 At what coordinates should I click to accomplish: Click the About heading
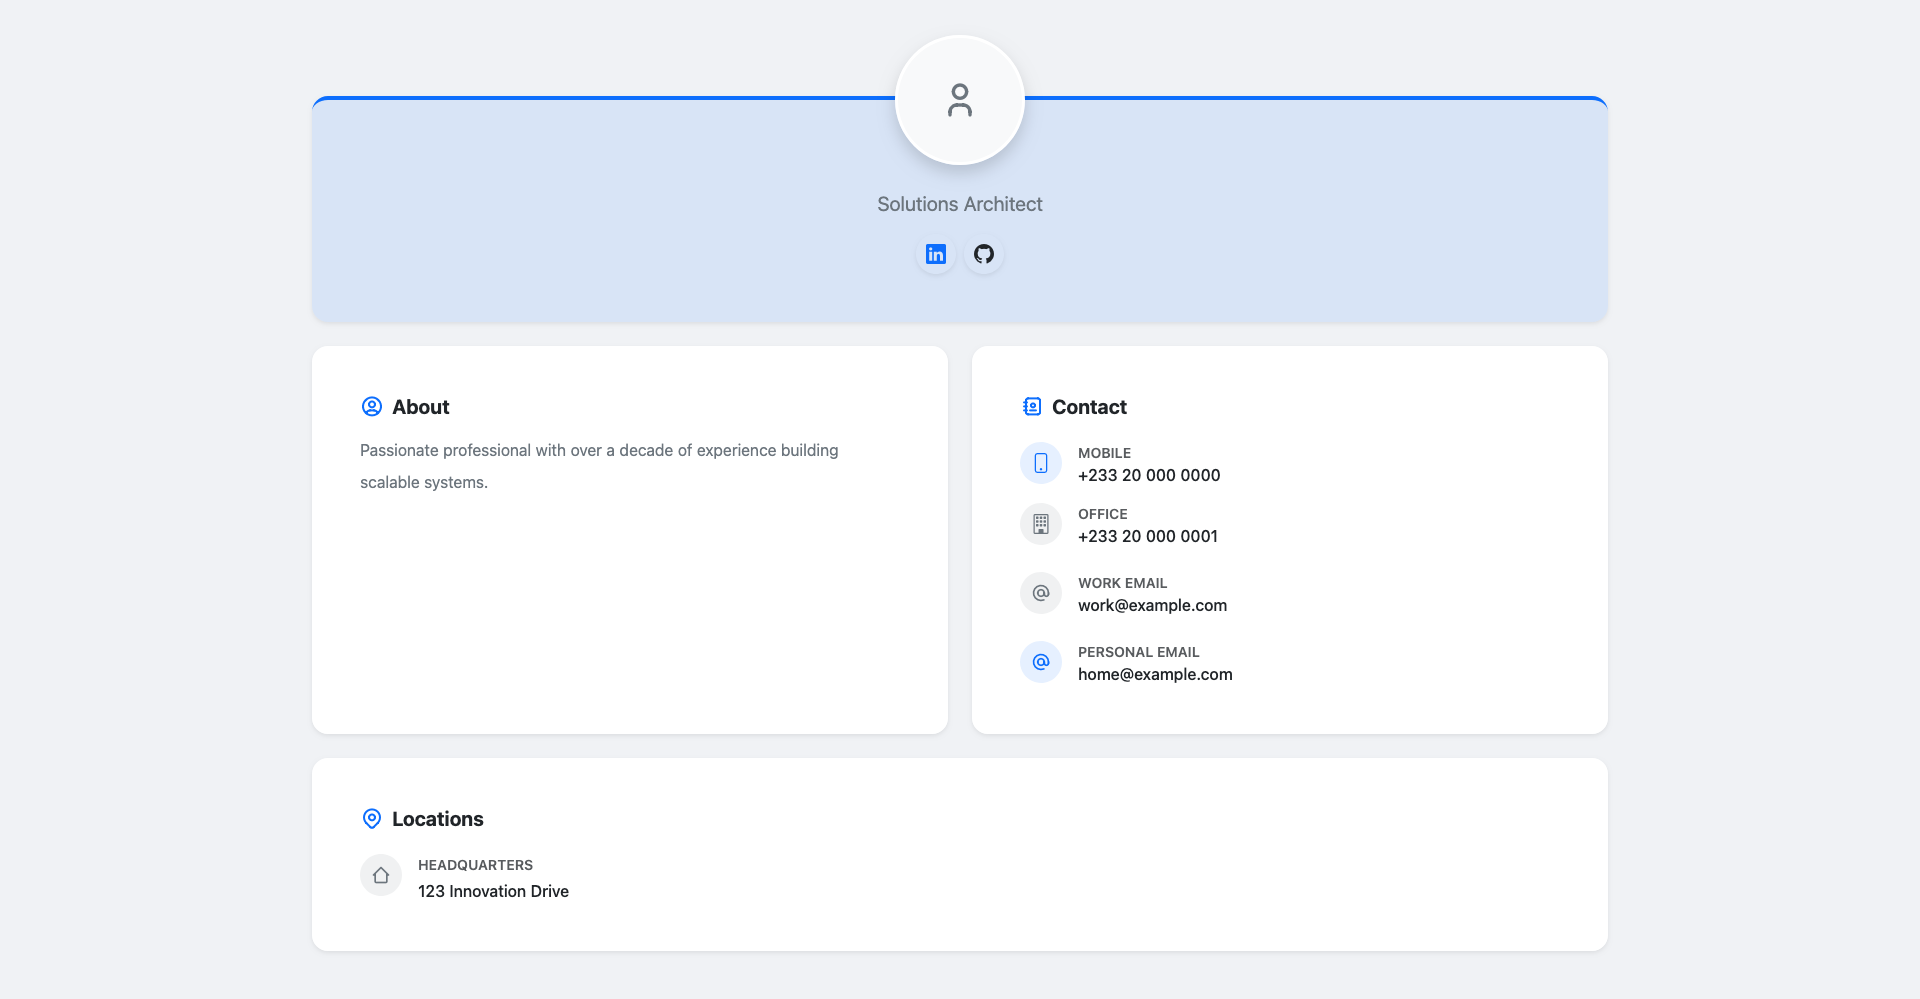point(420,407)
